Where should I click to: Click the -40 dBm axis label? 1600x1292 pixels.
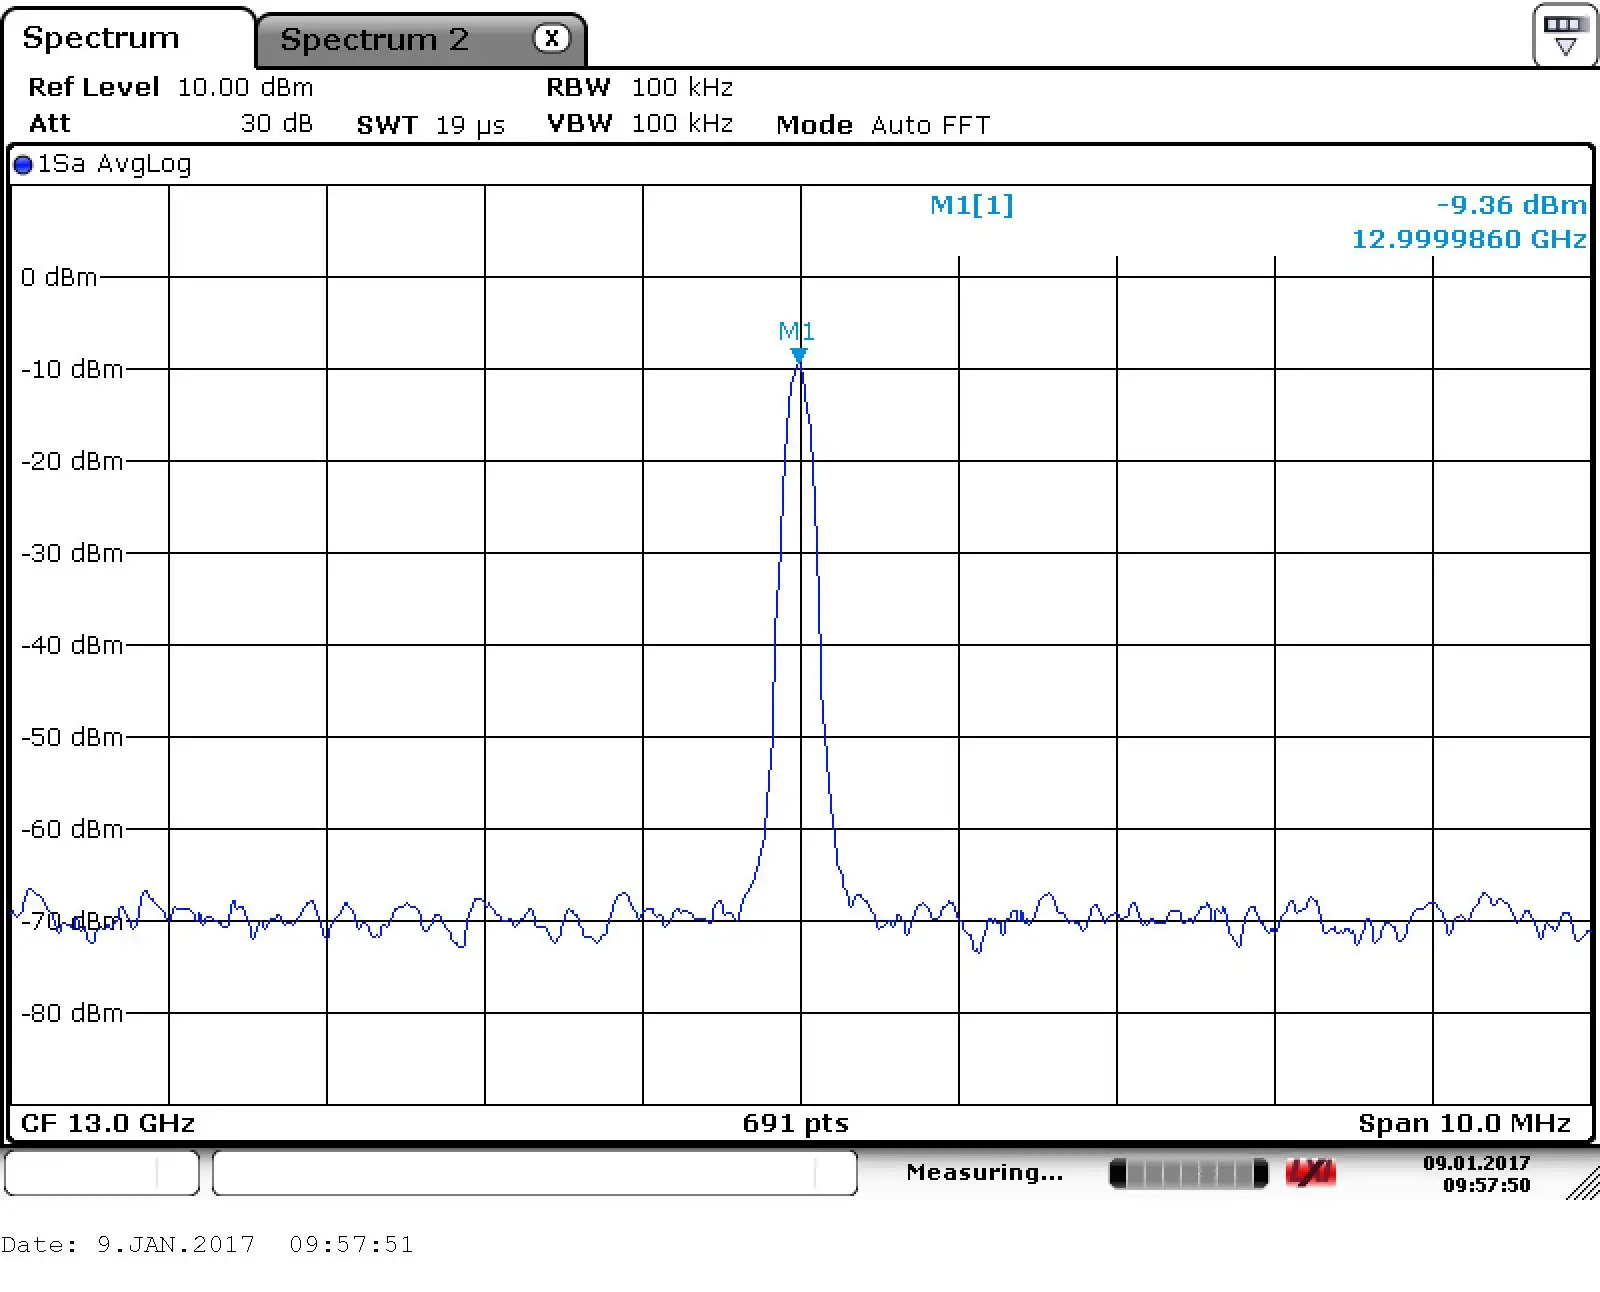coord(72,645)
